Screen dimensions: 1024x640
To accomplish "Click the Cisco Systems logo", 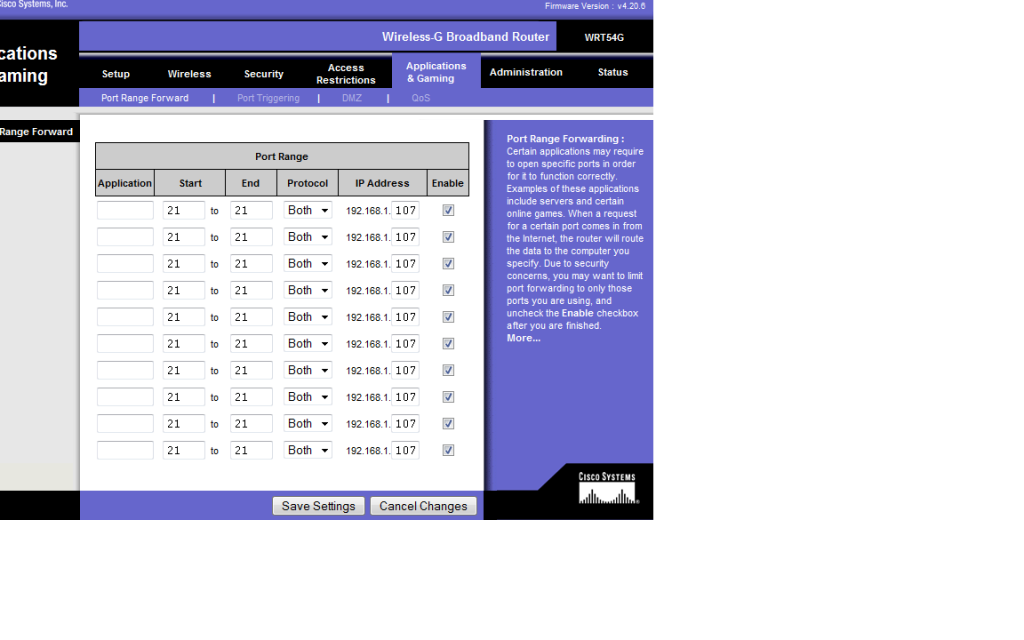I will (x=607, y=487).
